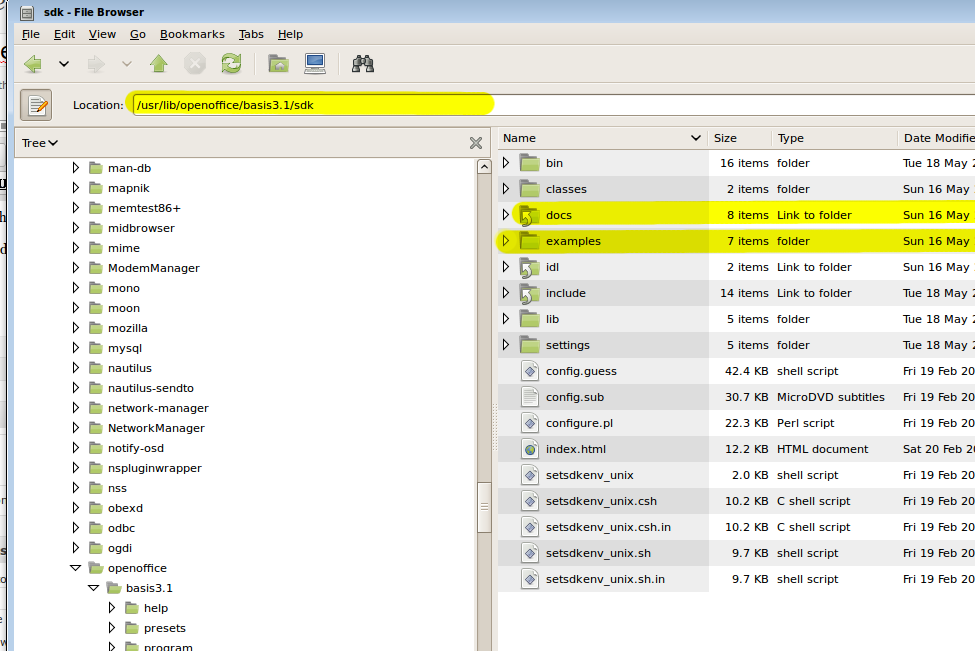Sort the file list by Name column
975x651 pixels.
tap(602, 138)
